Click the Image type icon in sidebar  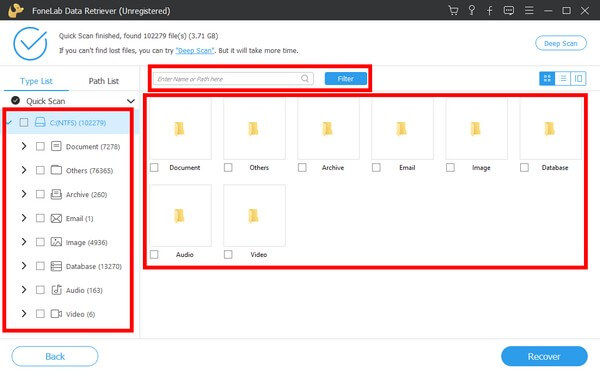coord(56,242)
